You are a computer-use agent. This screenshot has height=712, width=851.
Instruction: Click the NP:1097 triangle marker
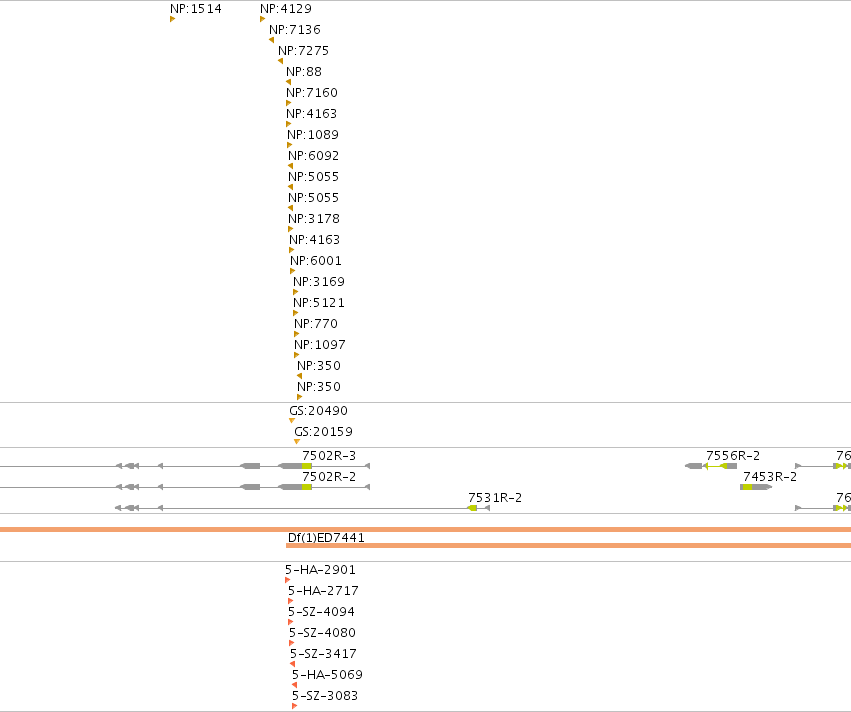pos(297,355)
